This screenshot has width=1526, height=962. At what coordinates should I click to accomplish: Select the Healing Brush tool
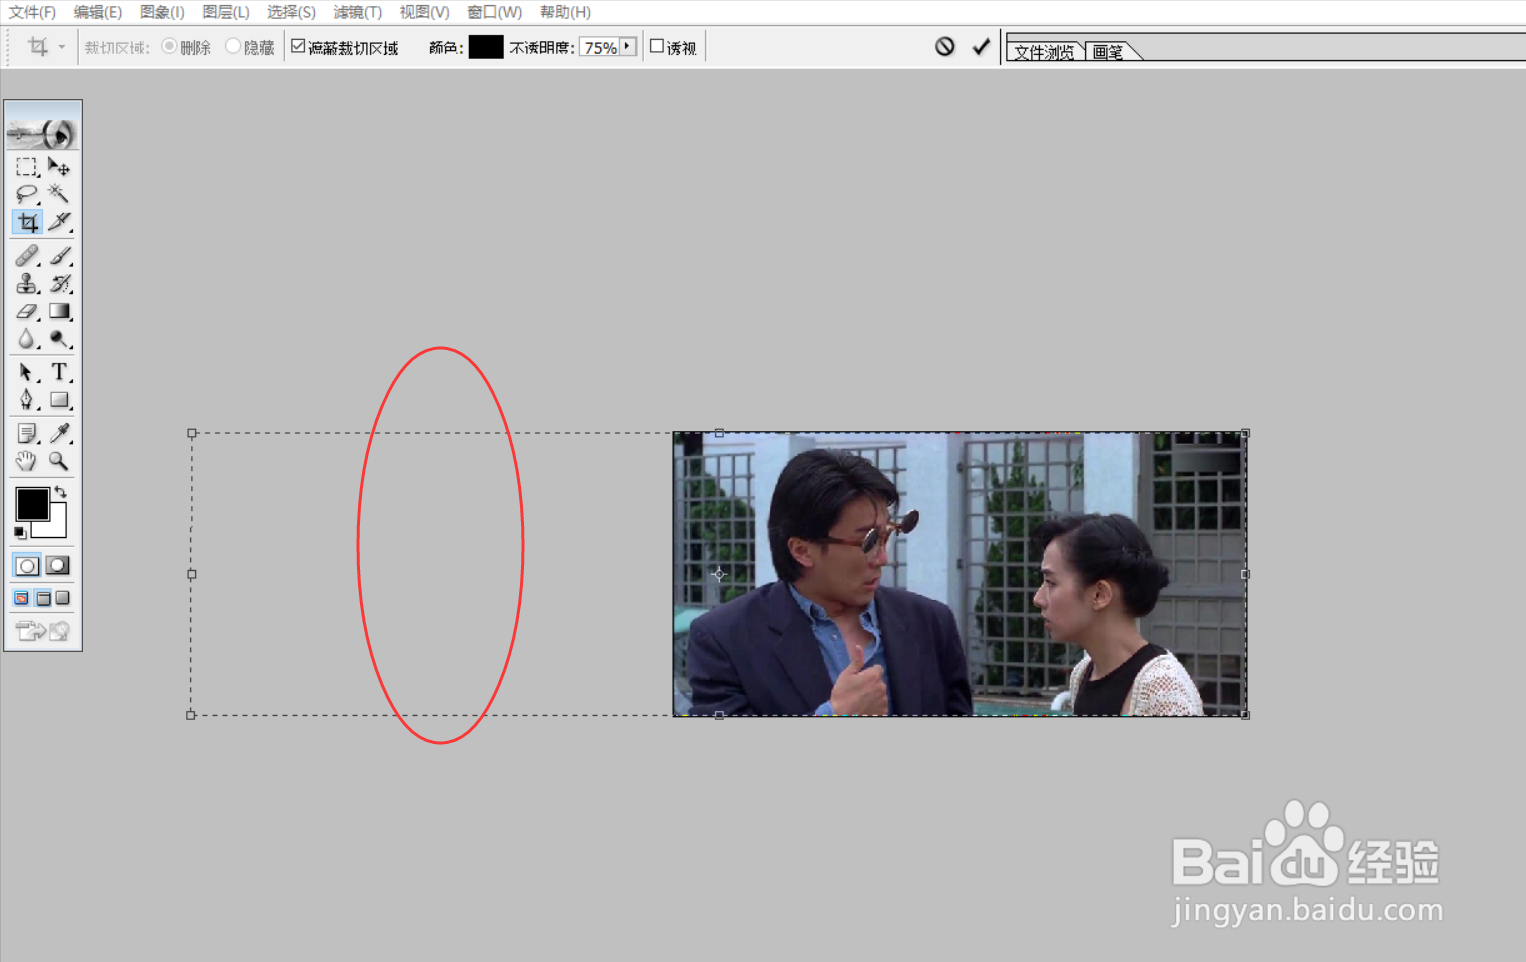pyautogui.click(x=27, y=256)
